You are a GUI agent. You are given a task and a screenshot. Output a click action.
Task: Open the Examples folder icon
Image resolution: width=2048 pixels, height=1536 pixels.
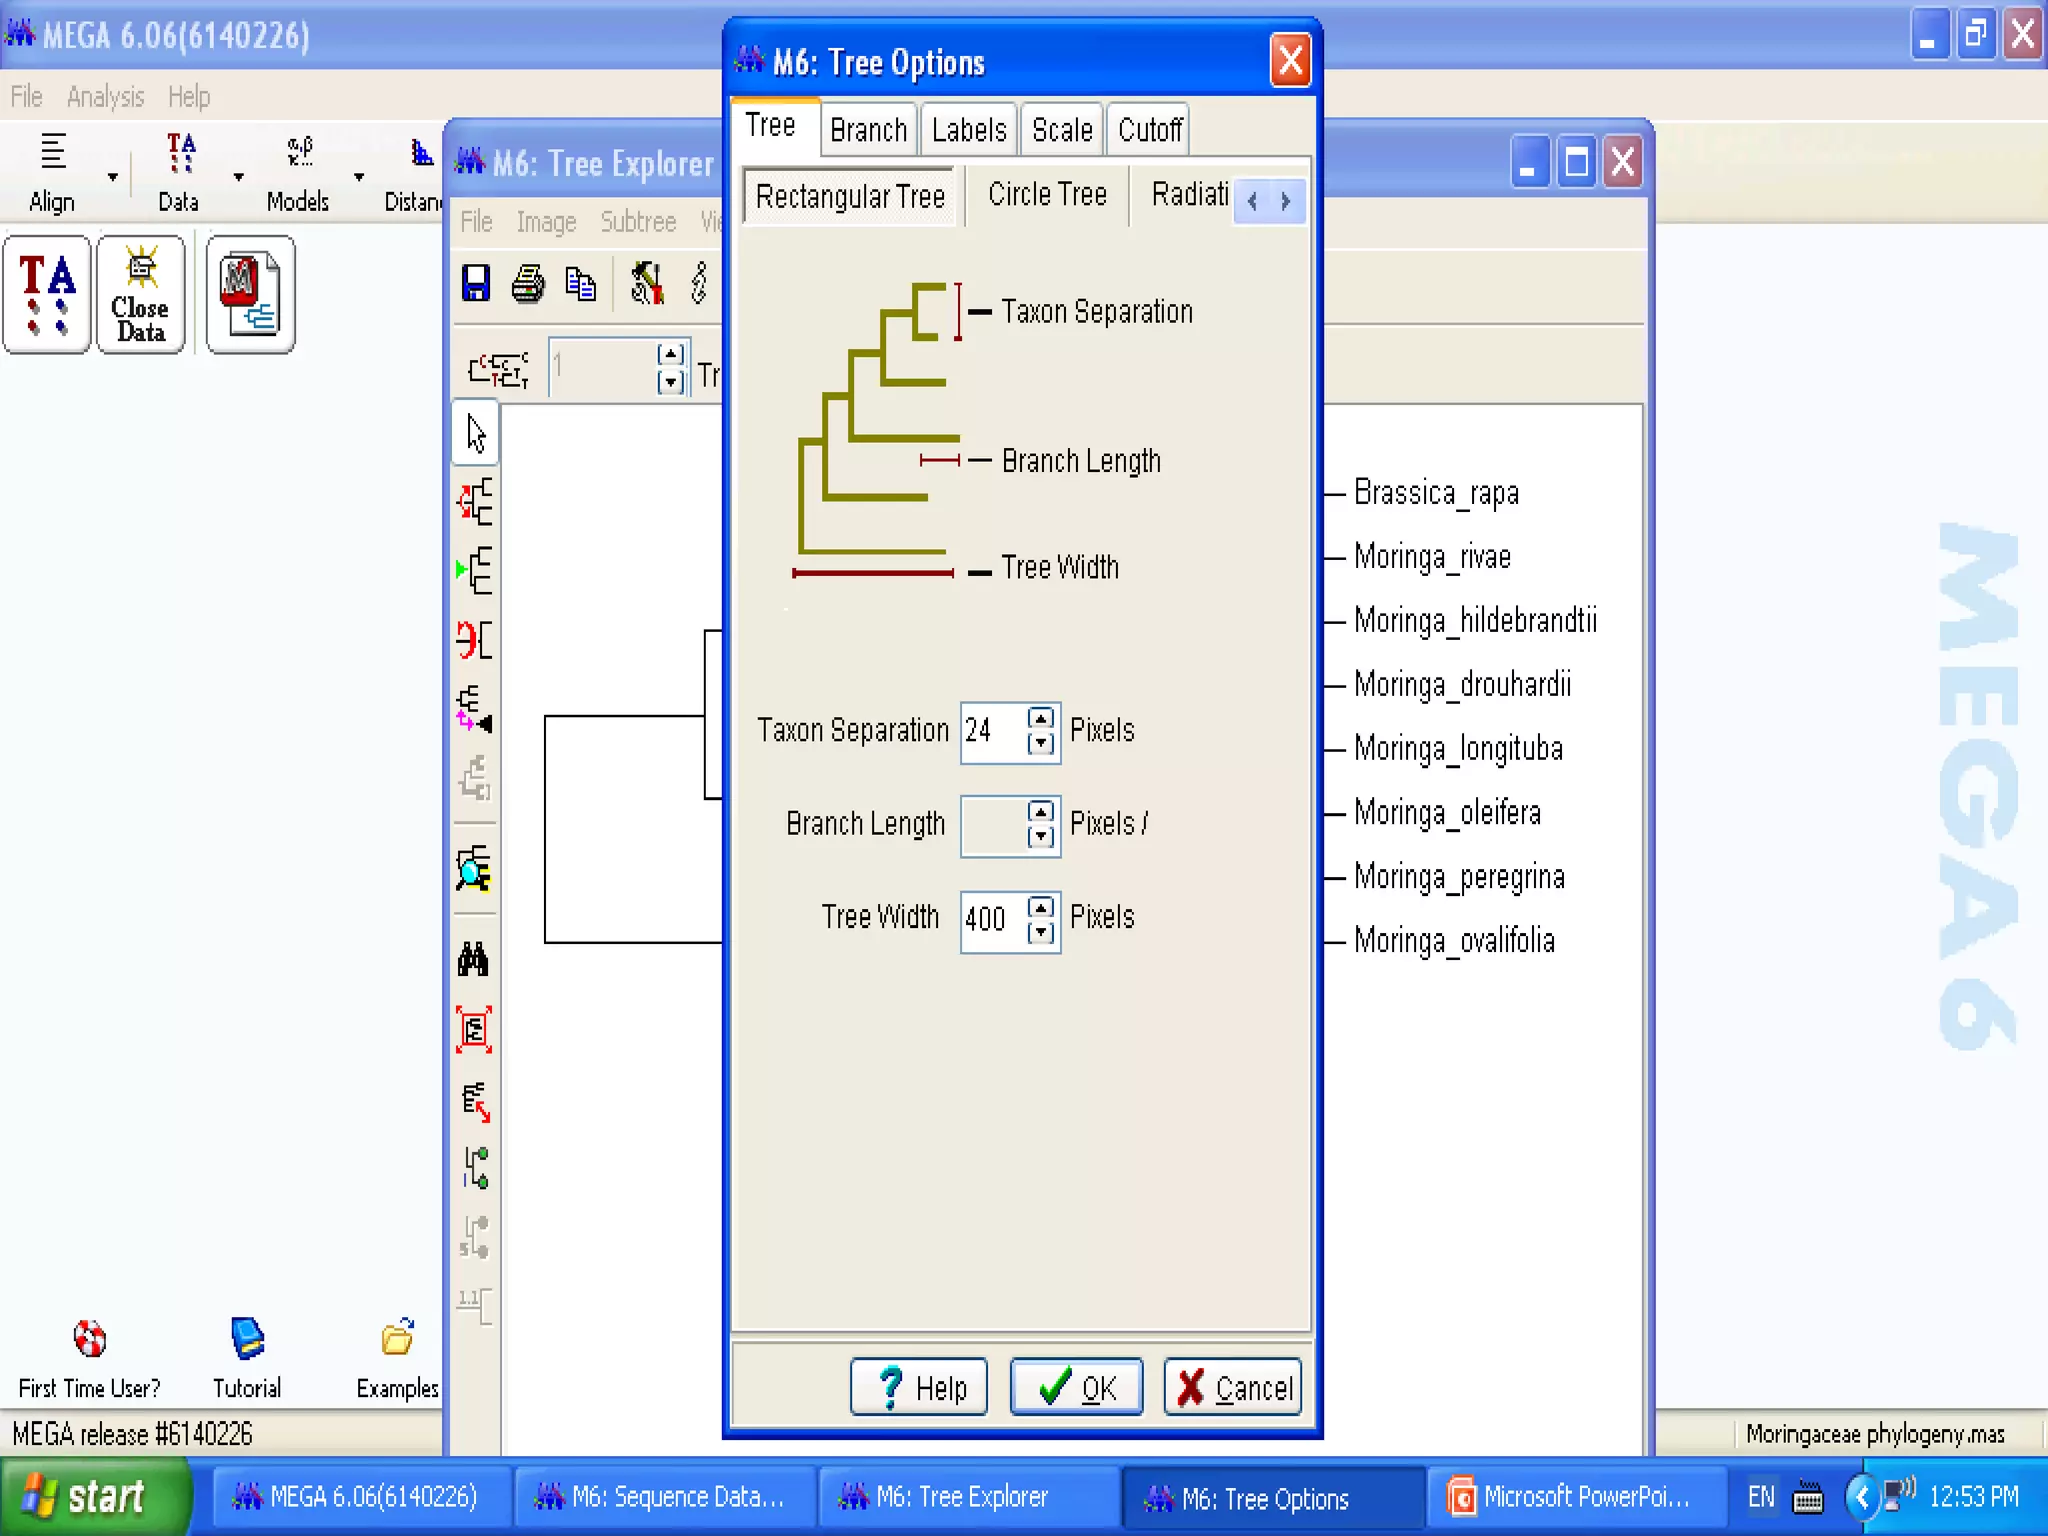click(397, 1338)
